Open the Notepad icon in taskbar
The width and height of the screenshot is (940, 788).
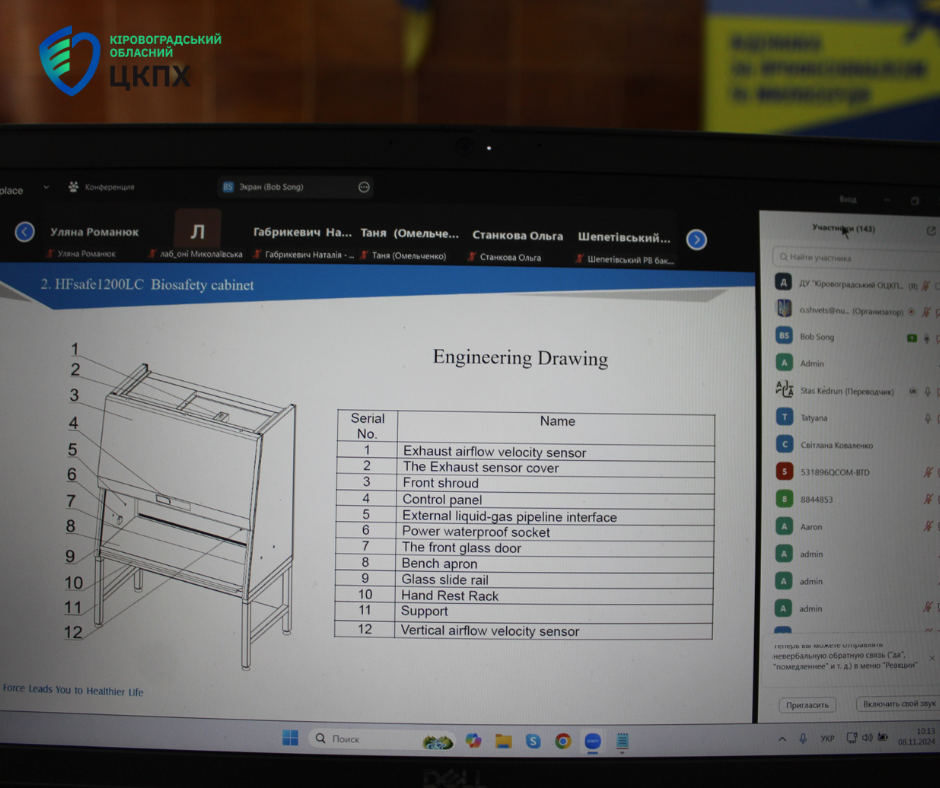tap(622, 741)
